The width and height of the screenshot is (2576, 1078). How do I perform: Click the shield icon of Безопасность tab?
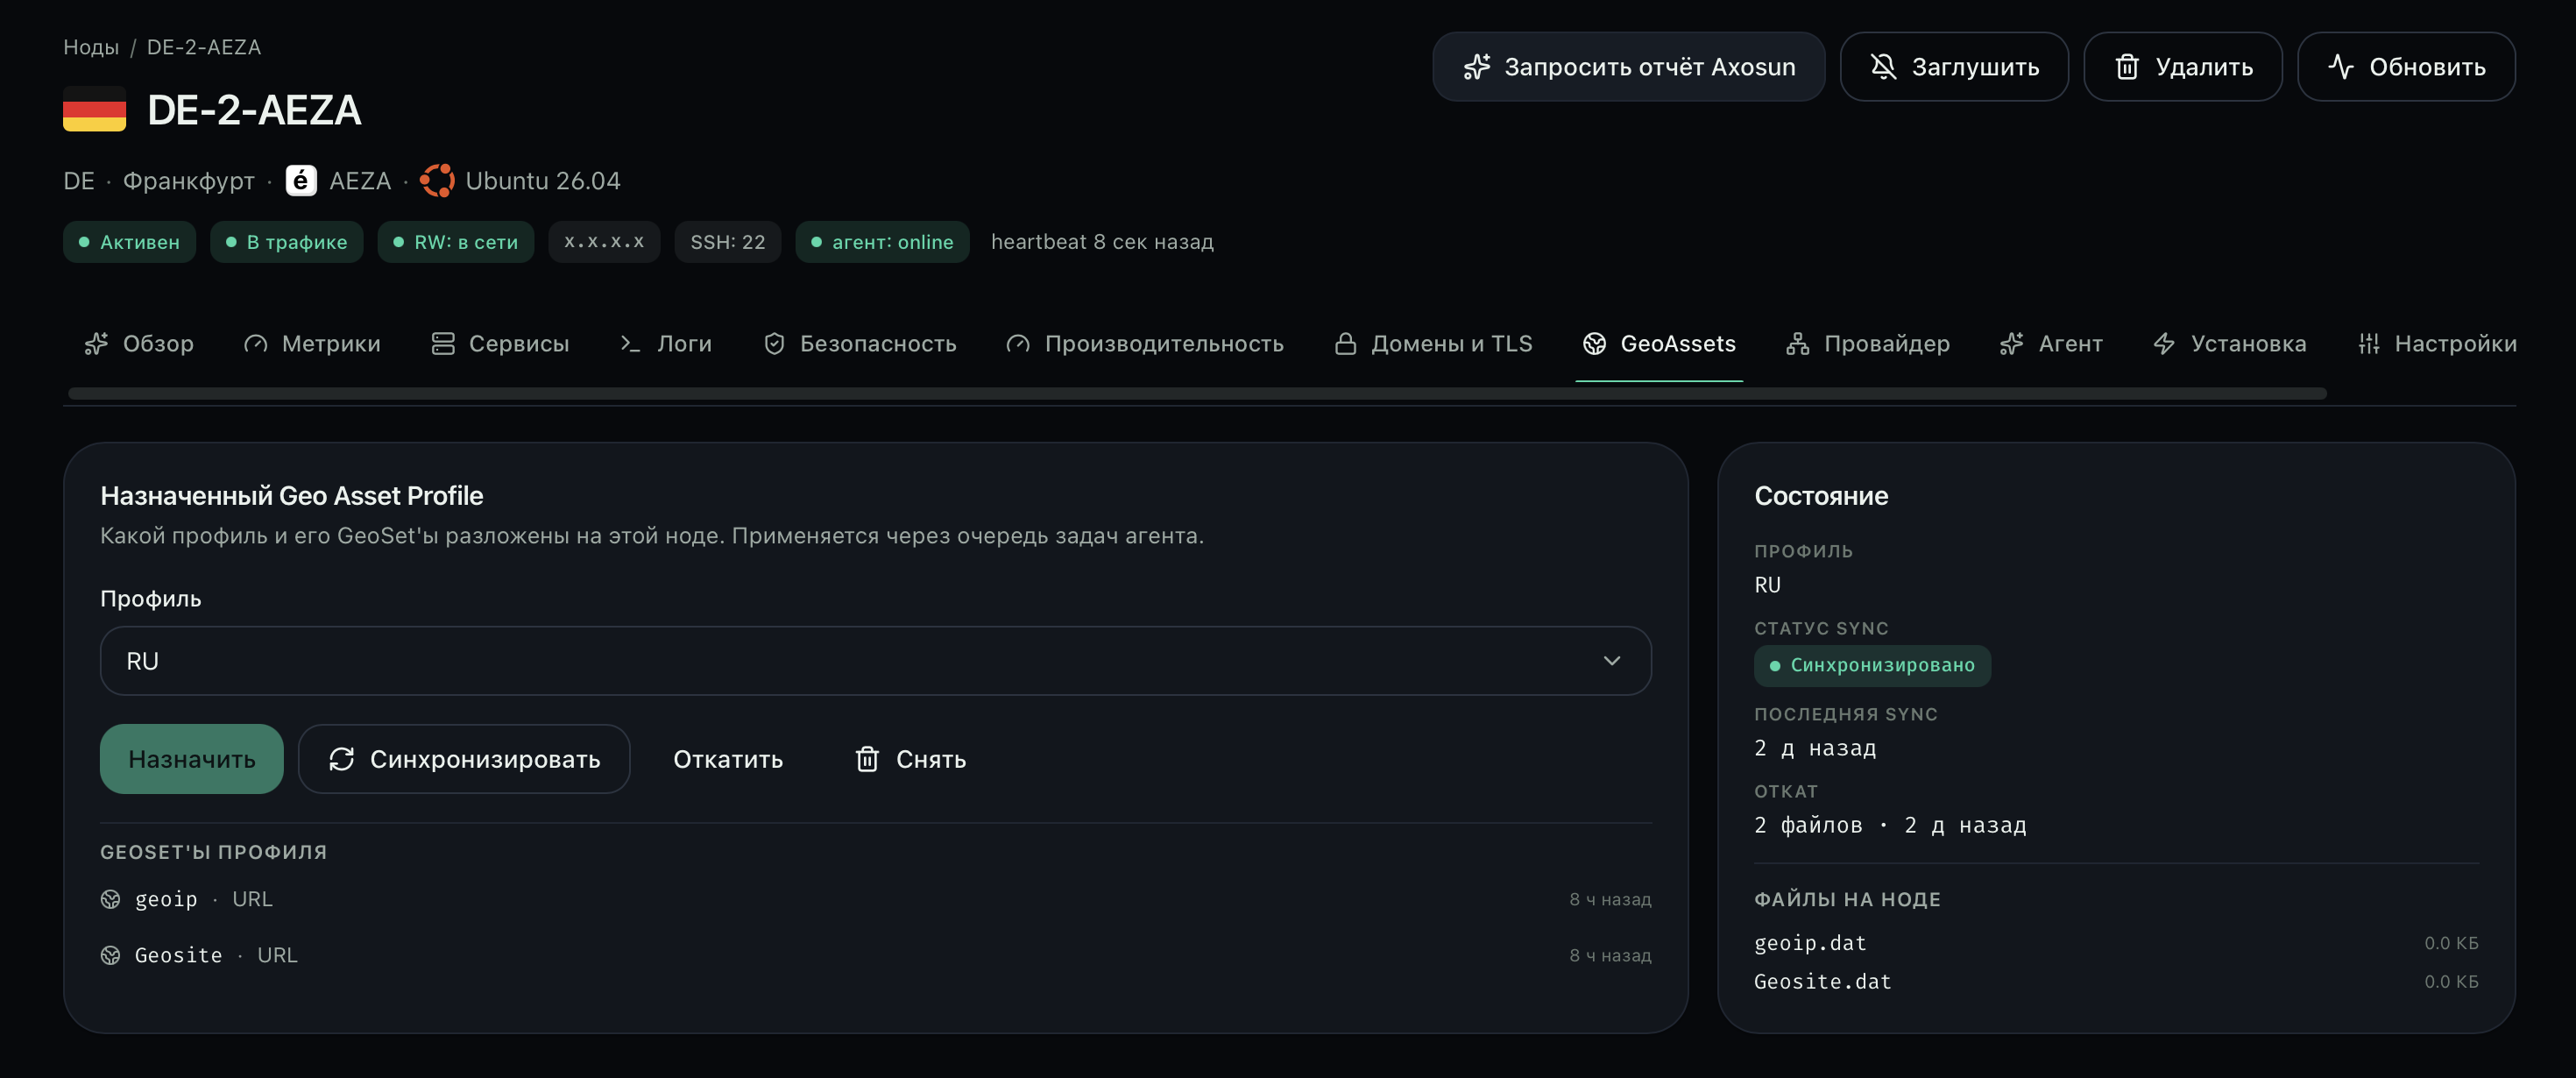(x=774, y=344)
